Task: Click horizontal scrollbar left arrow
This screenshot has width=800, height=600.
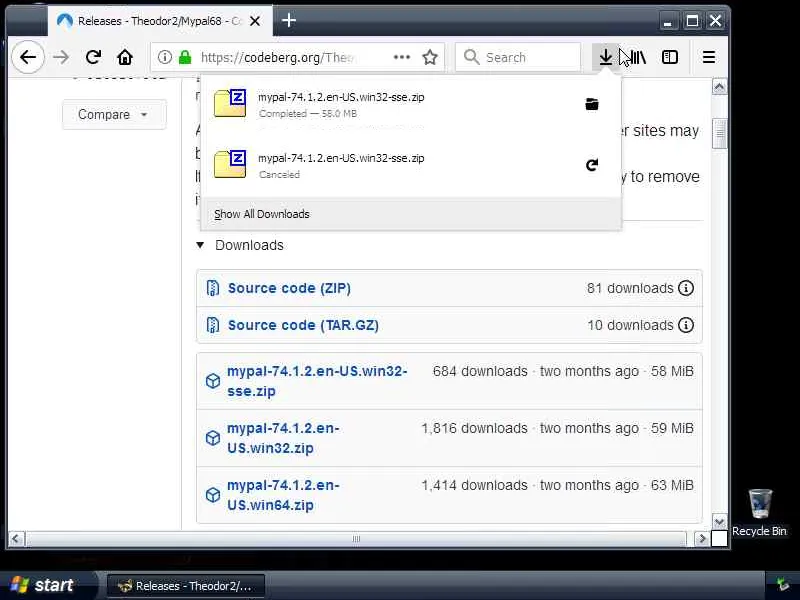Action: 16,539
